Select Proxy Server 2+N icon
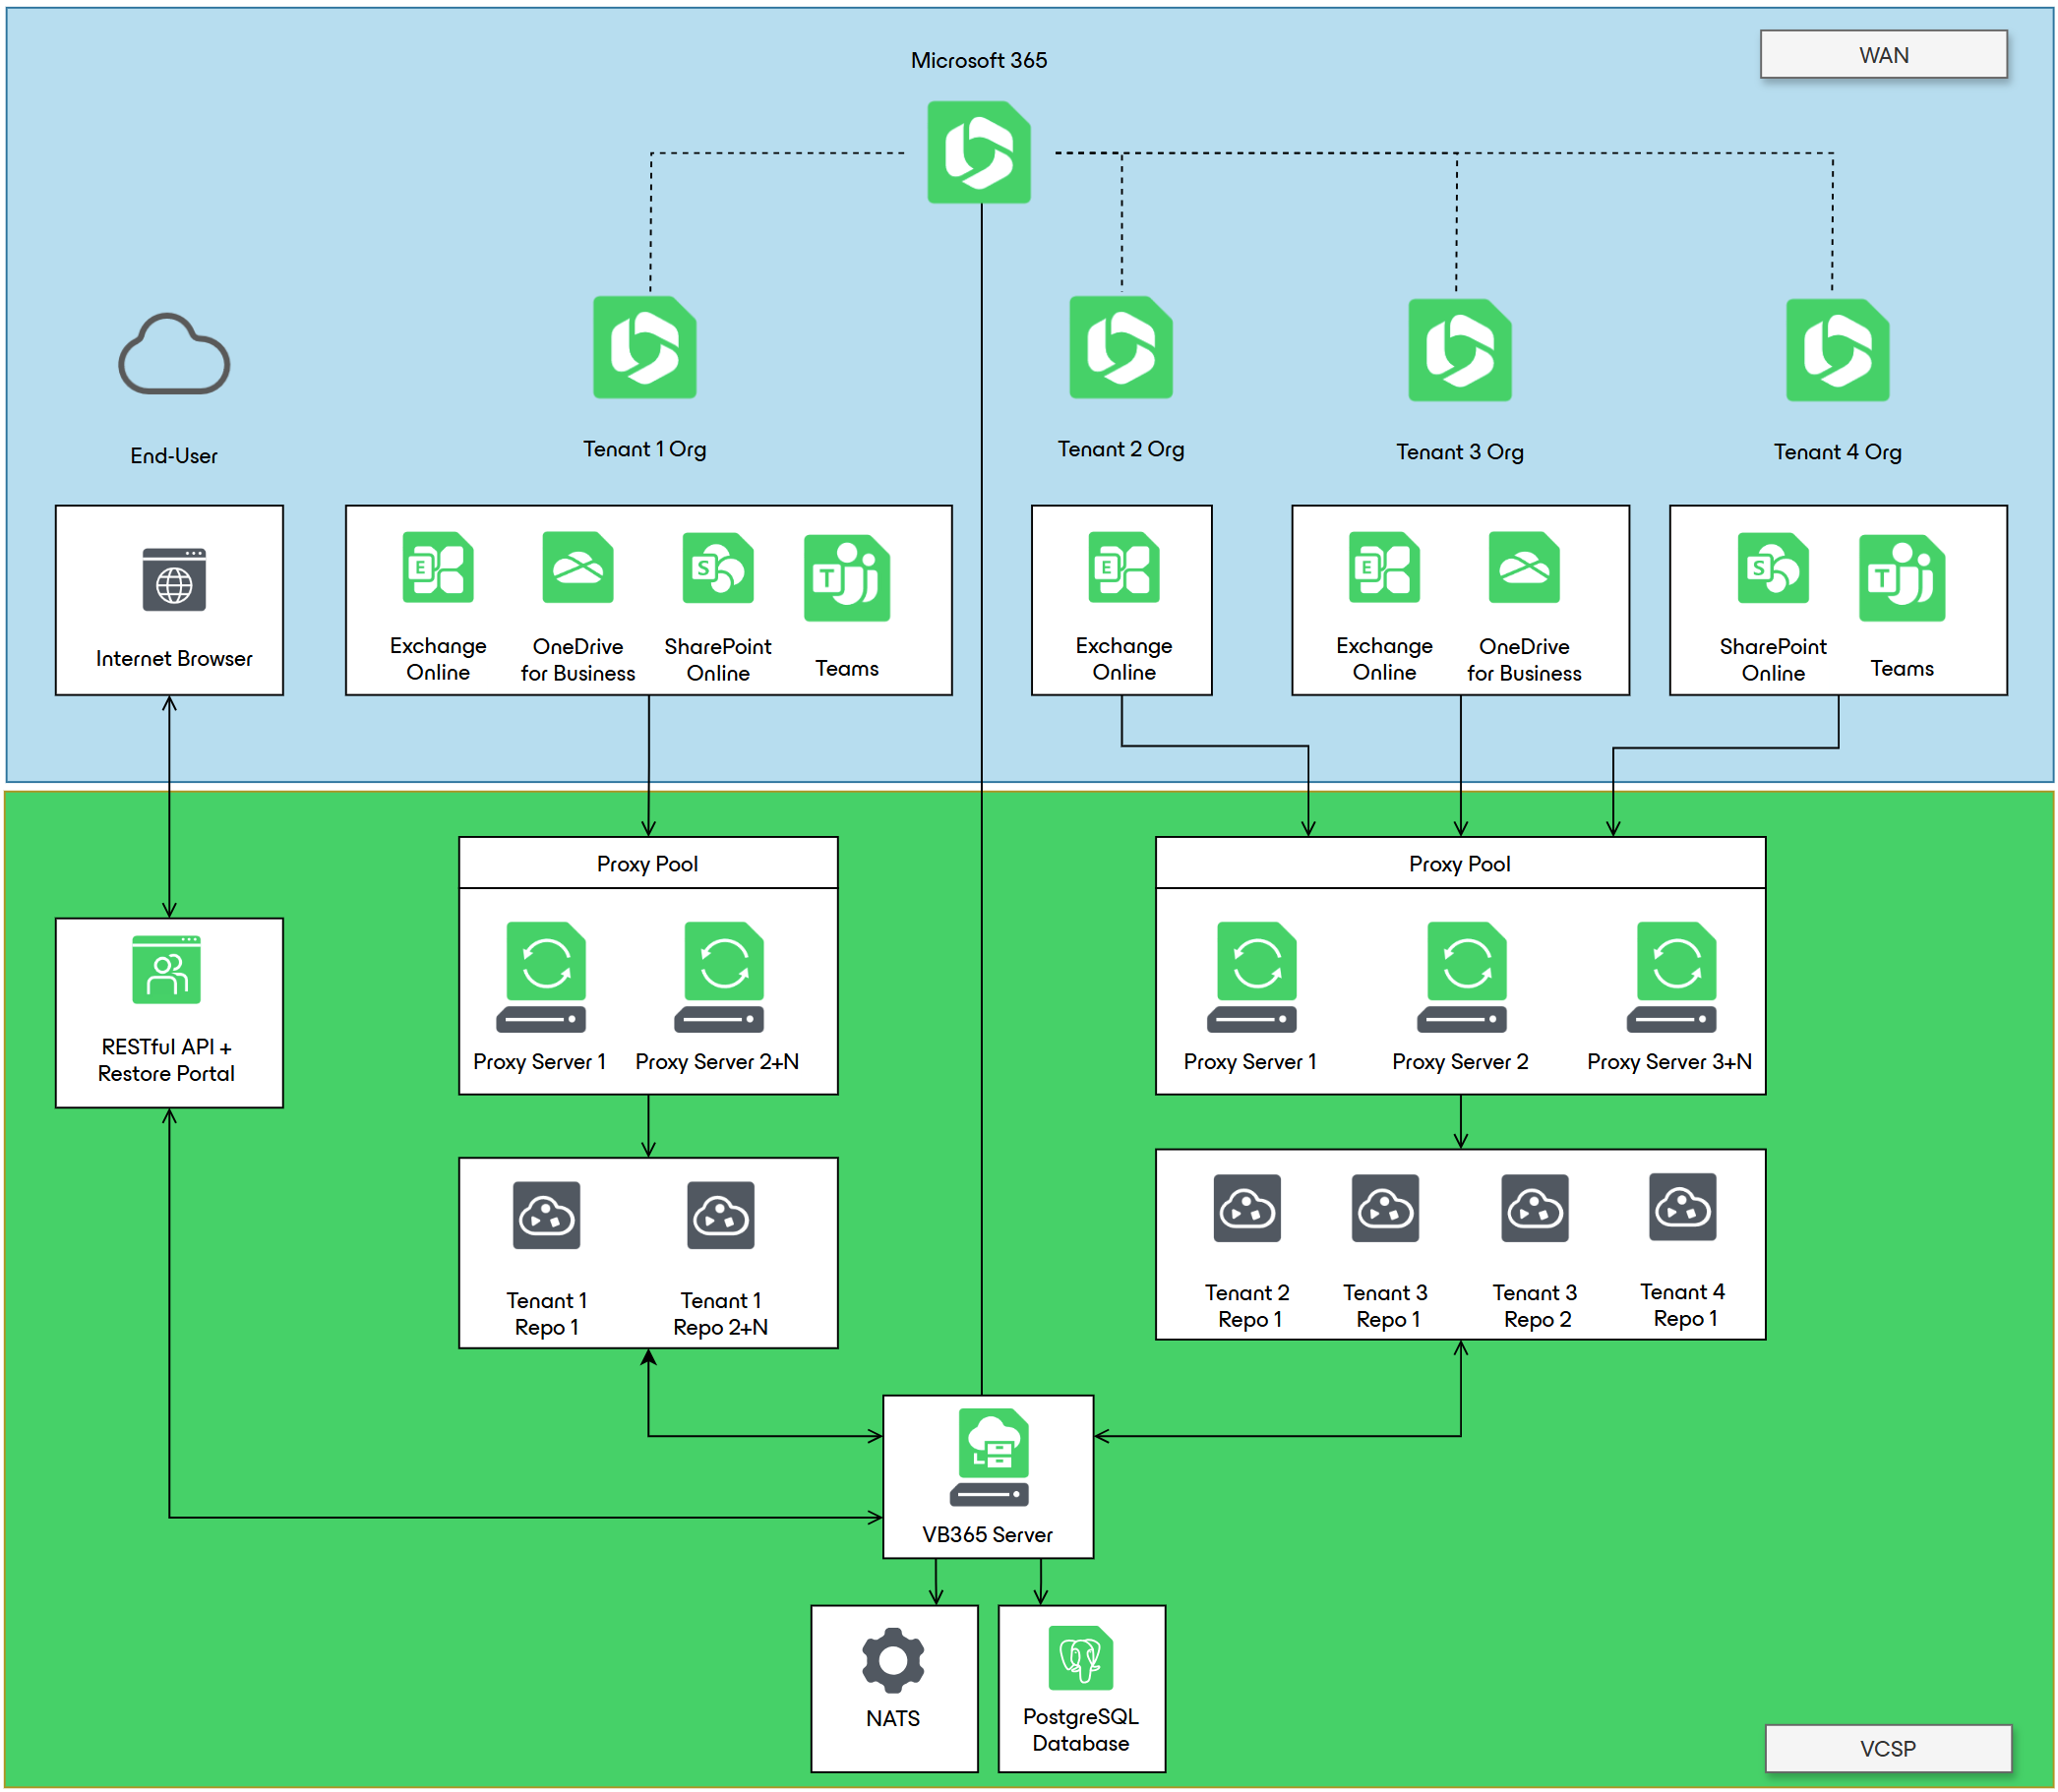The image size is (2058, 1792). pyautogui.click(x=719, y=977)
